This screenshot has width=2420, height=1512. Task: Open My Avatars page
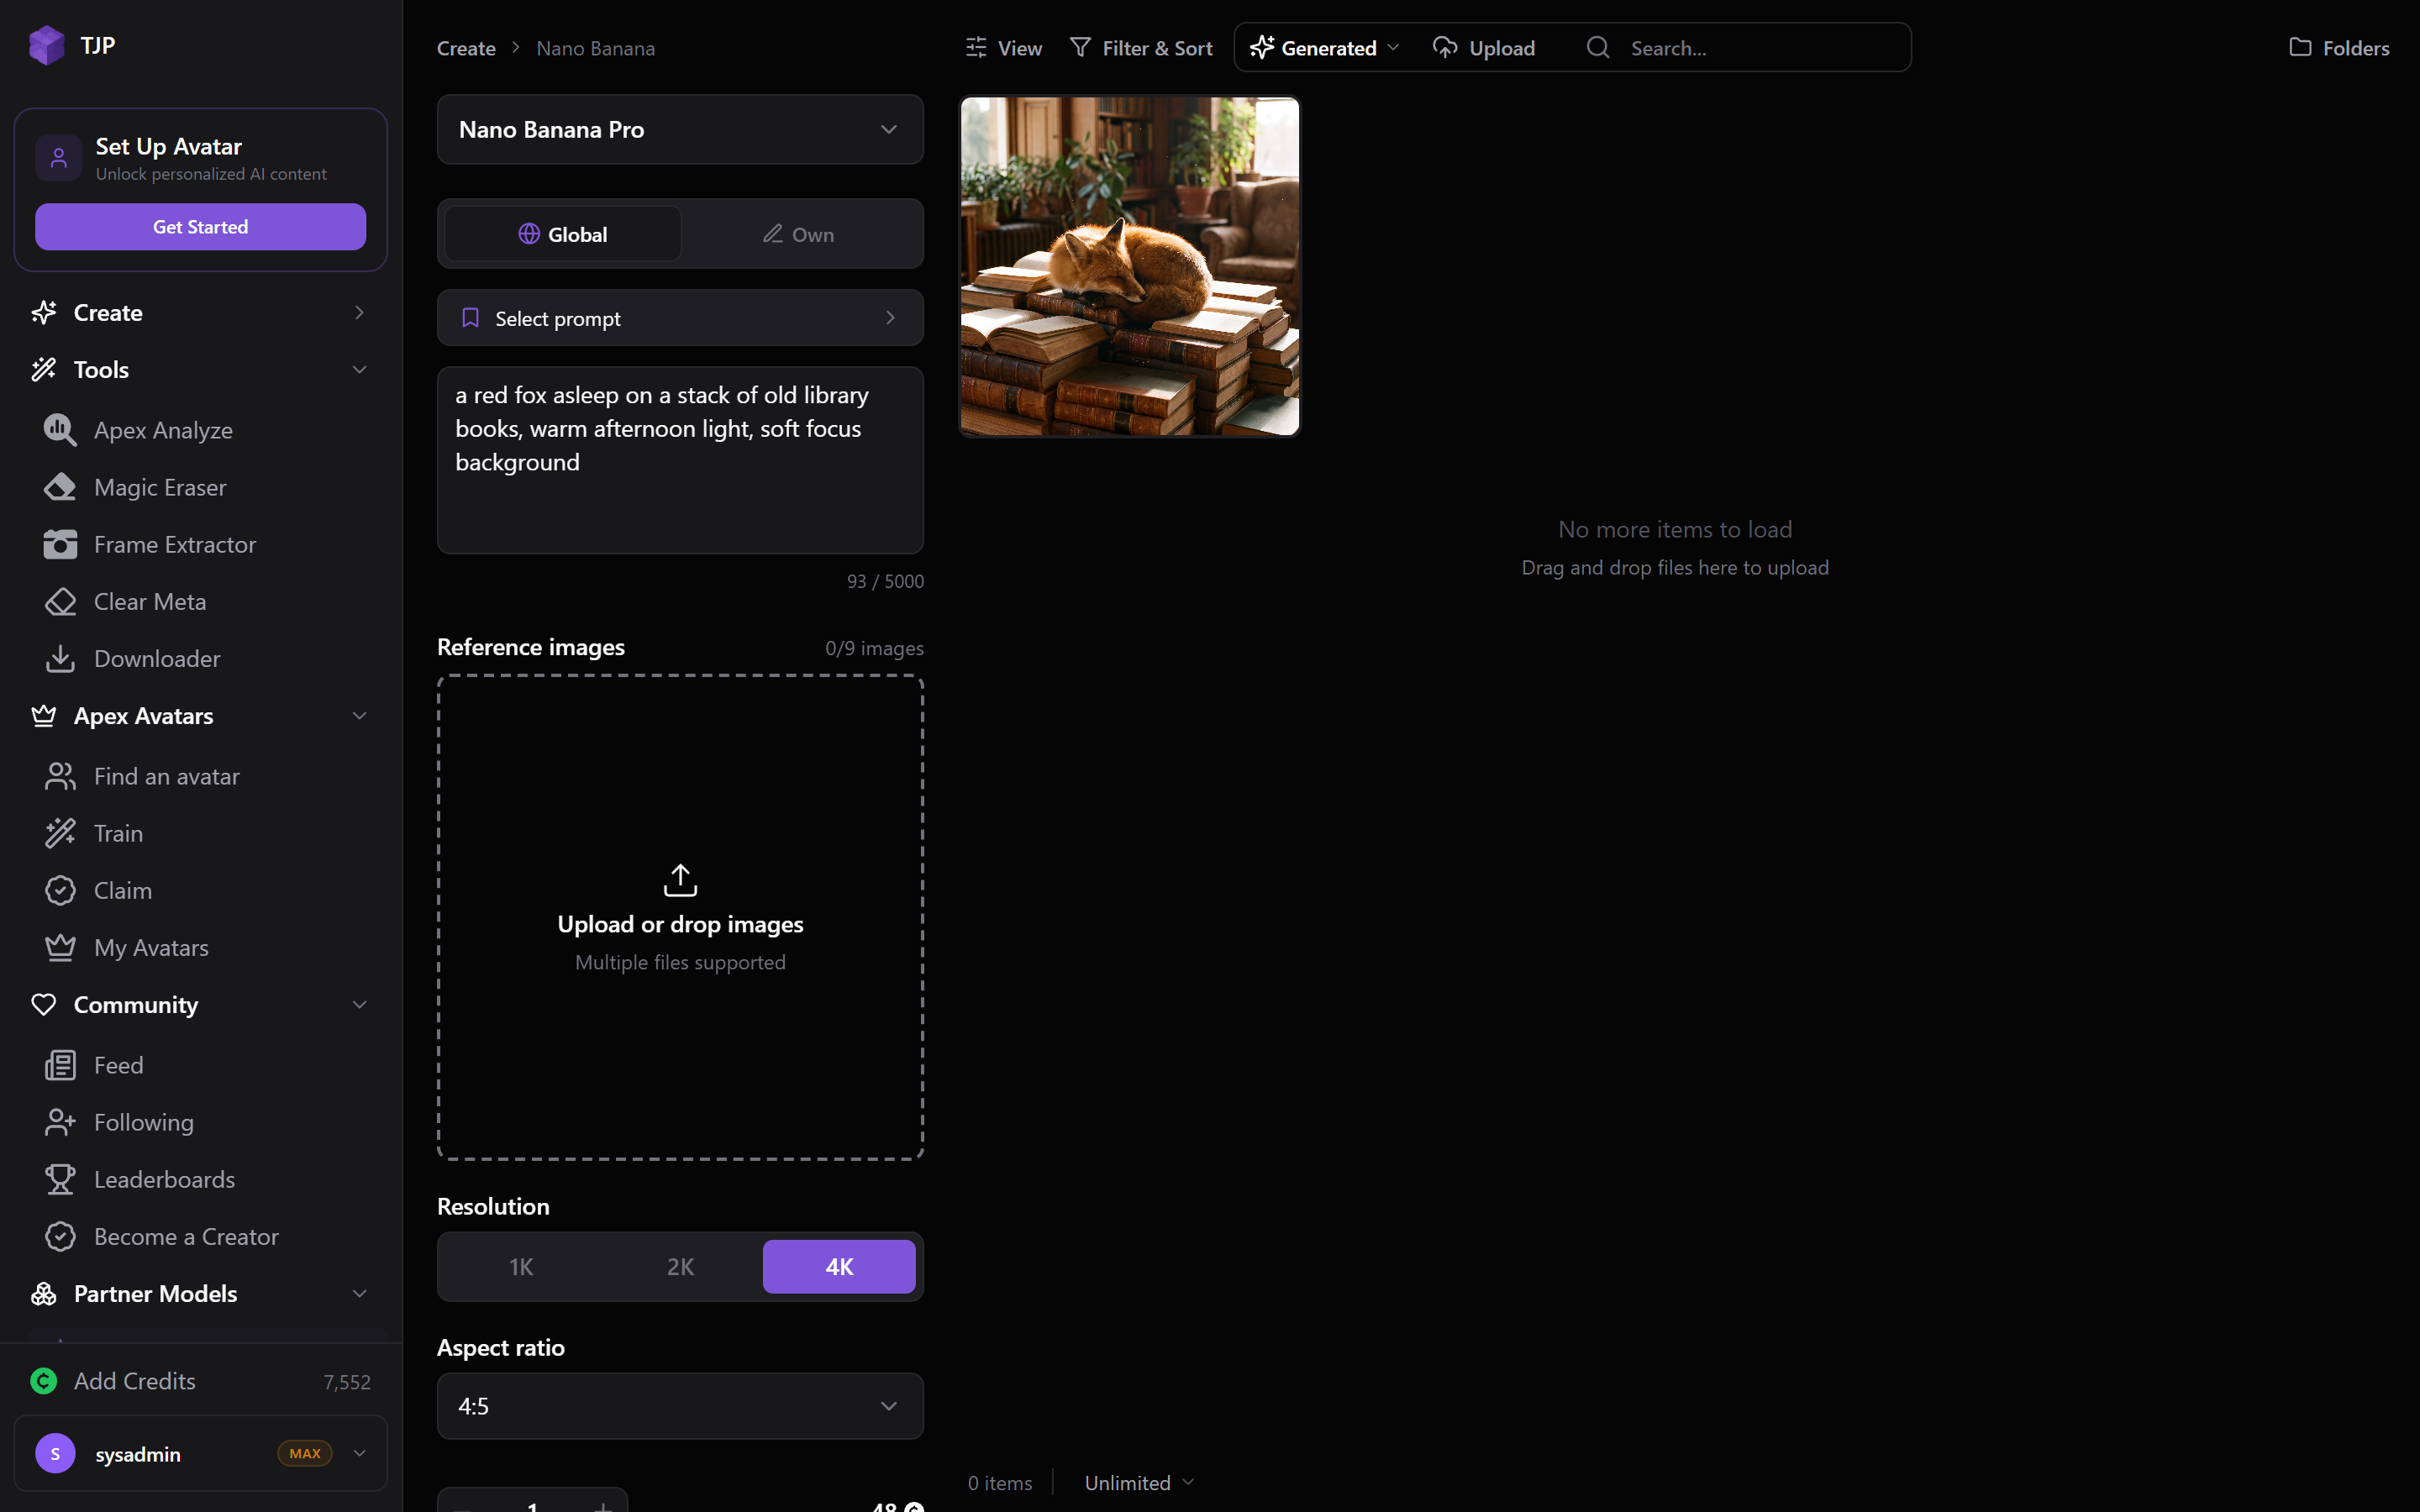pos(151,947)
